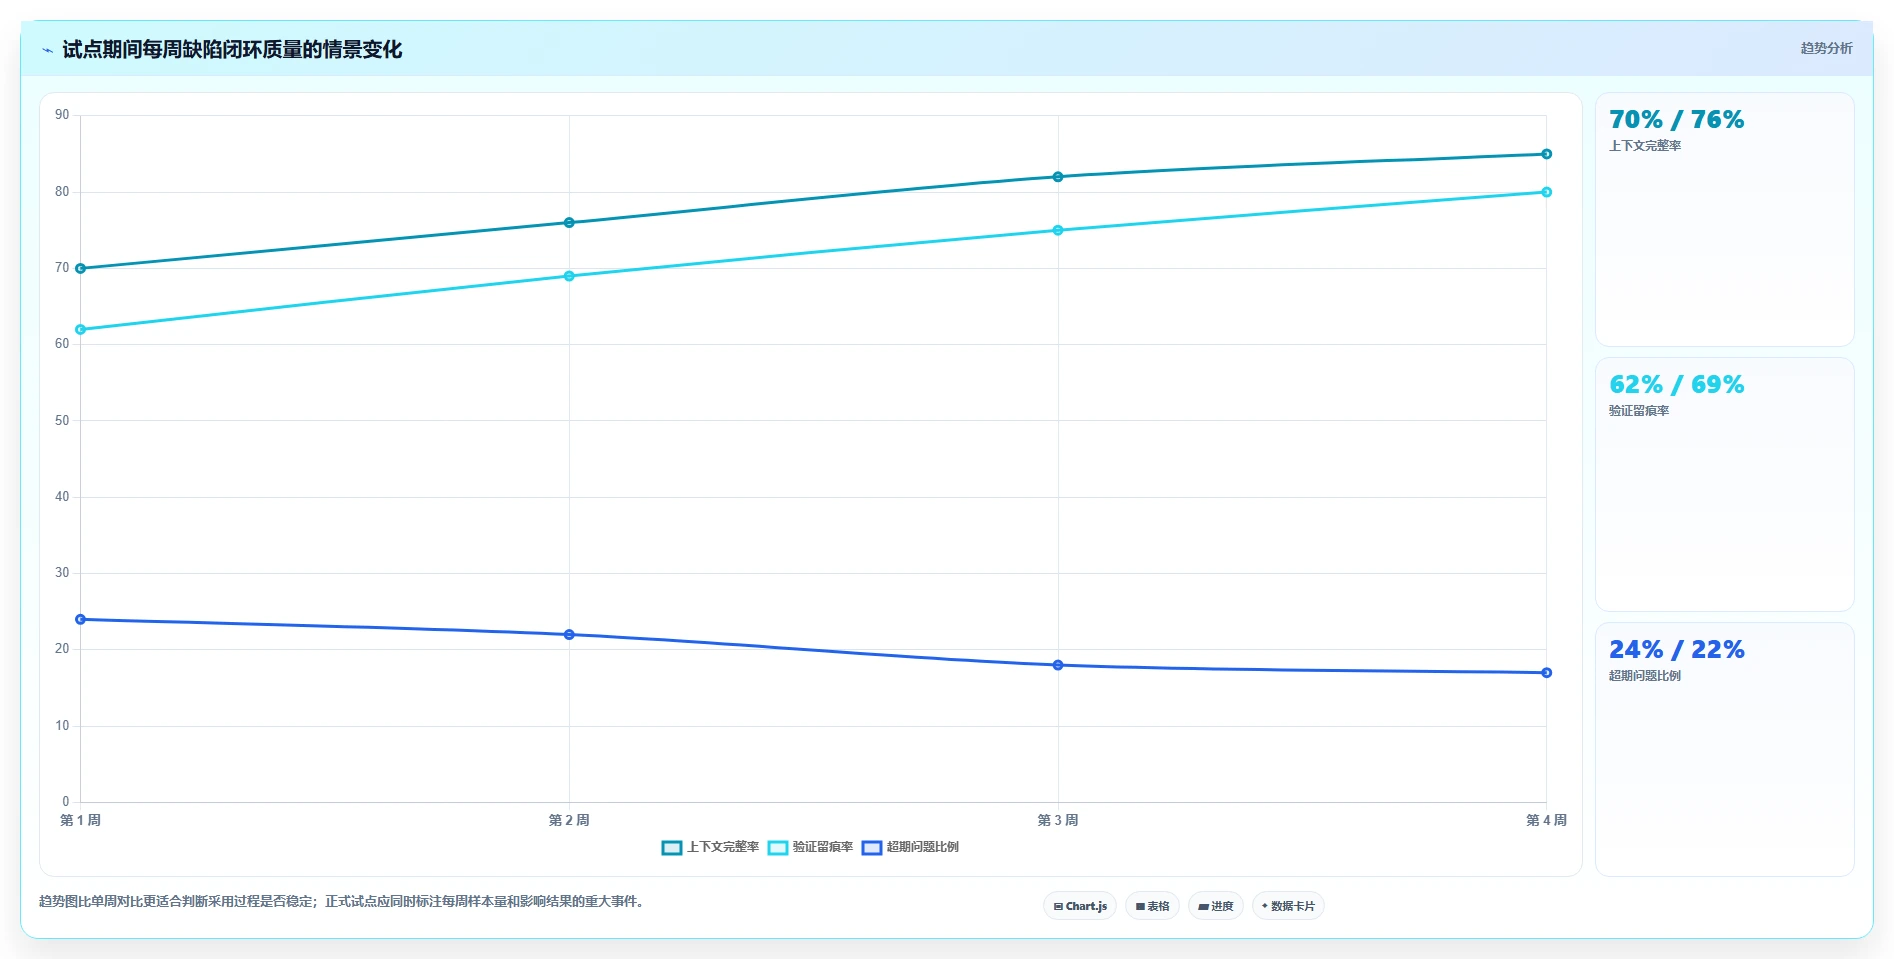1894x959 pixels.
Task: Click 验证留痕率 data point at 第 2 周
Action: (569, 276)
